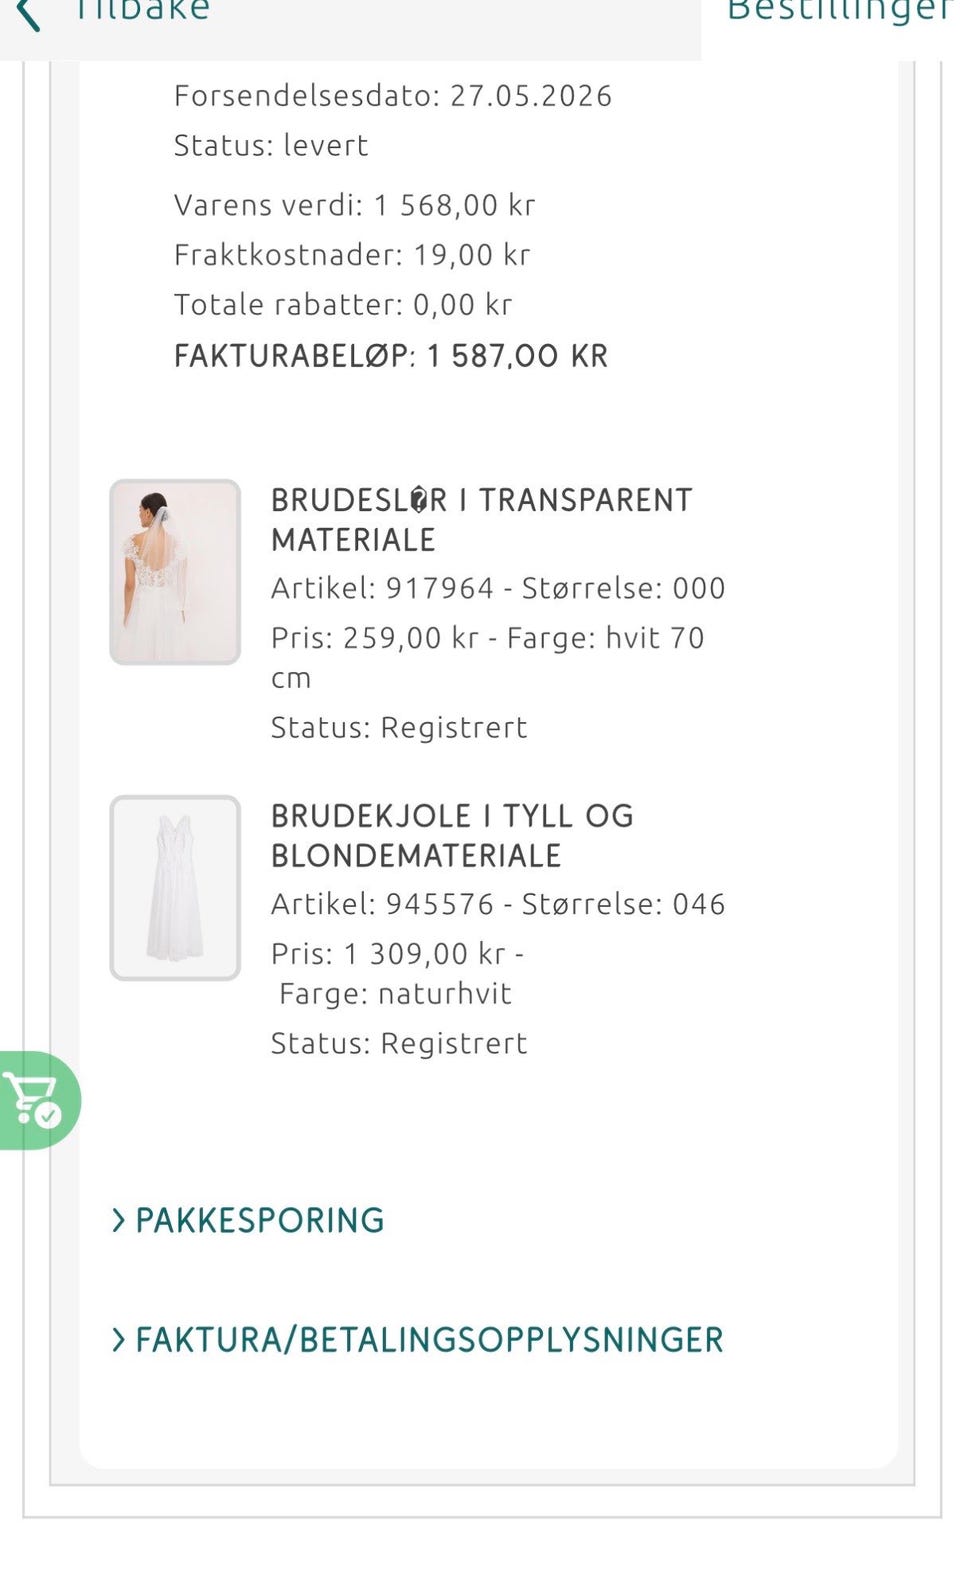Select Artikel 917964 details line
The height and width of the screenshot is (1571, 960).
point(498,588)
